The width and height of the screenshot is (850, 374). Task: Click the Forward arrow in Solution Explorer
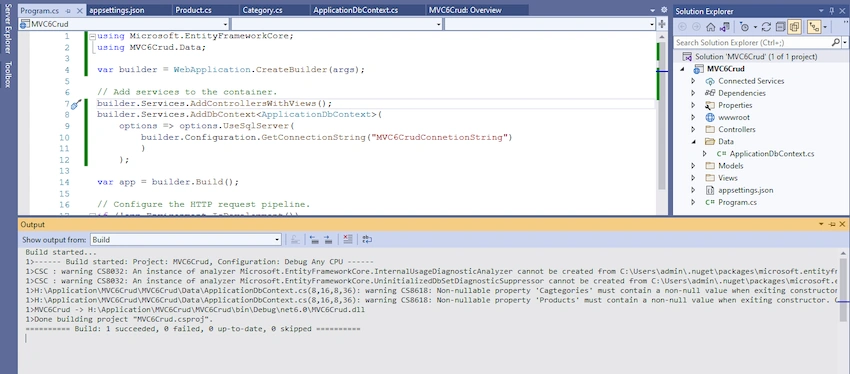click(x=696, y=27)
